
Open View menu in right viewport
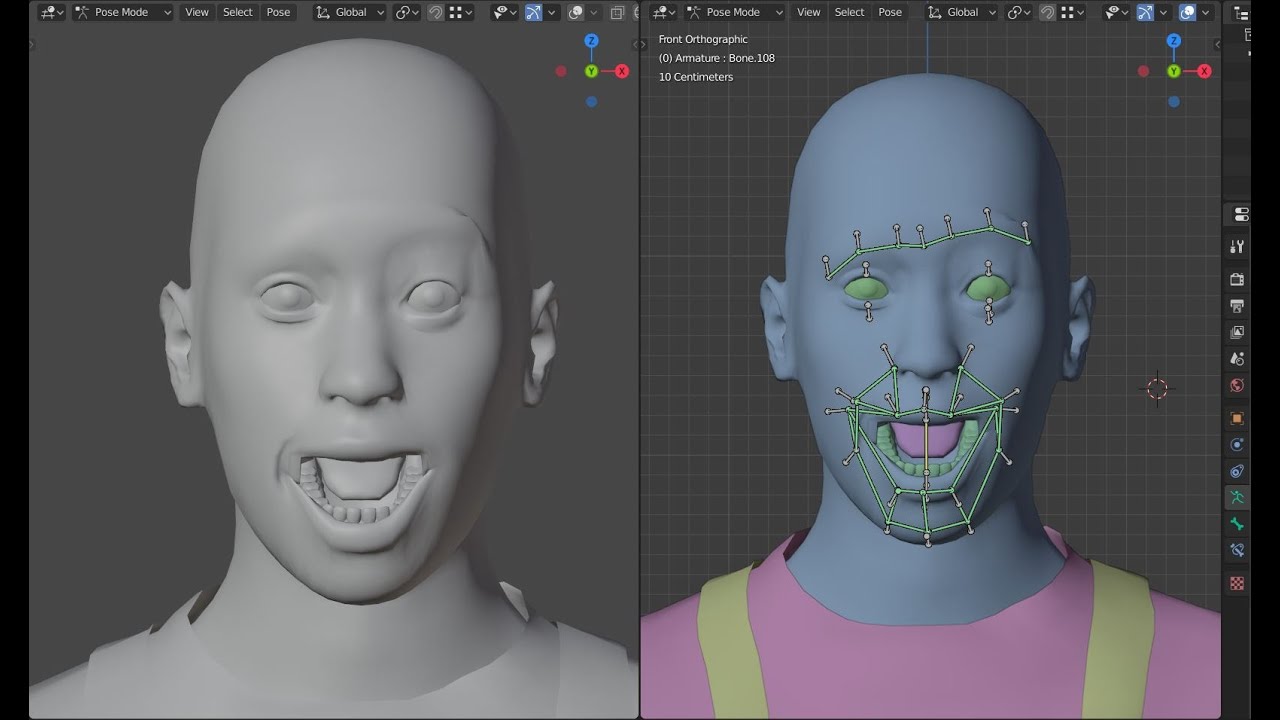point(809,12)
